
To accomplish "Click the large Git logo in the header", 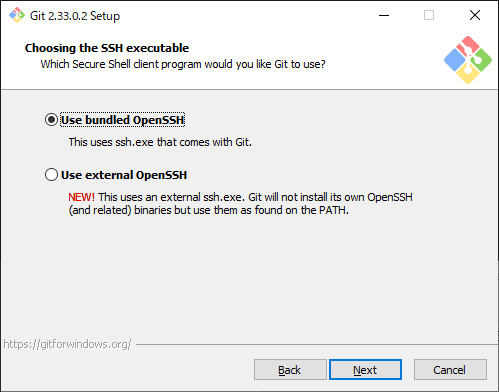I will click(468, 60).
